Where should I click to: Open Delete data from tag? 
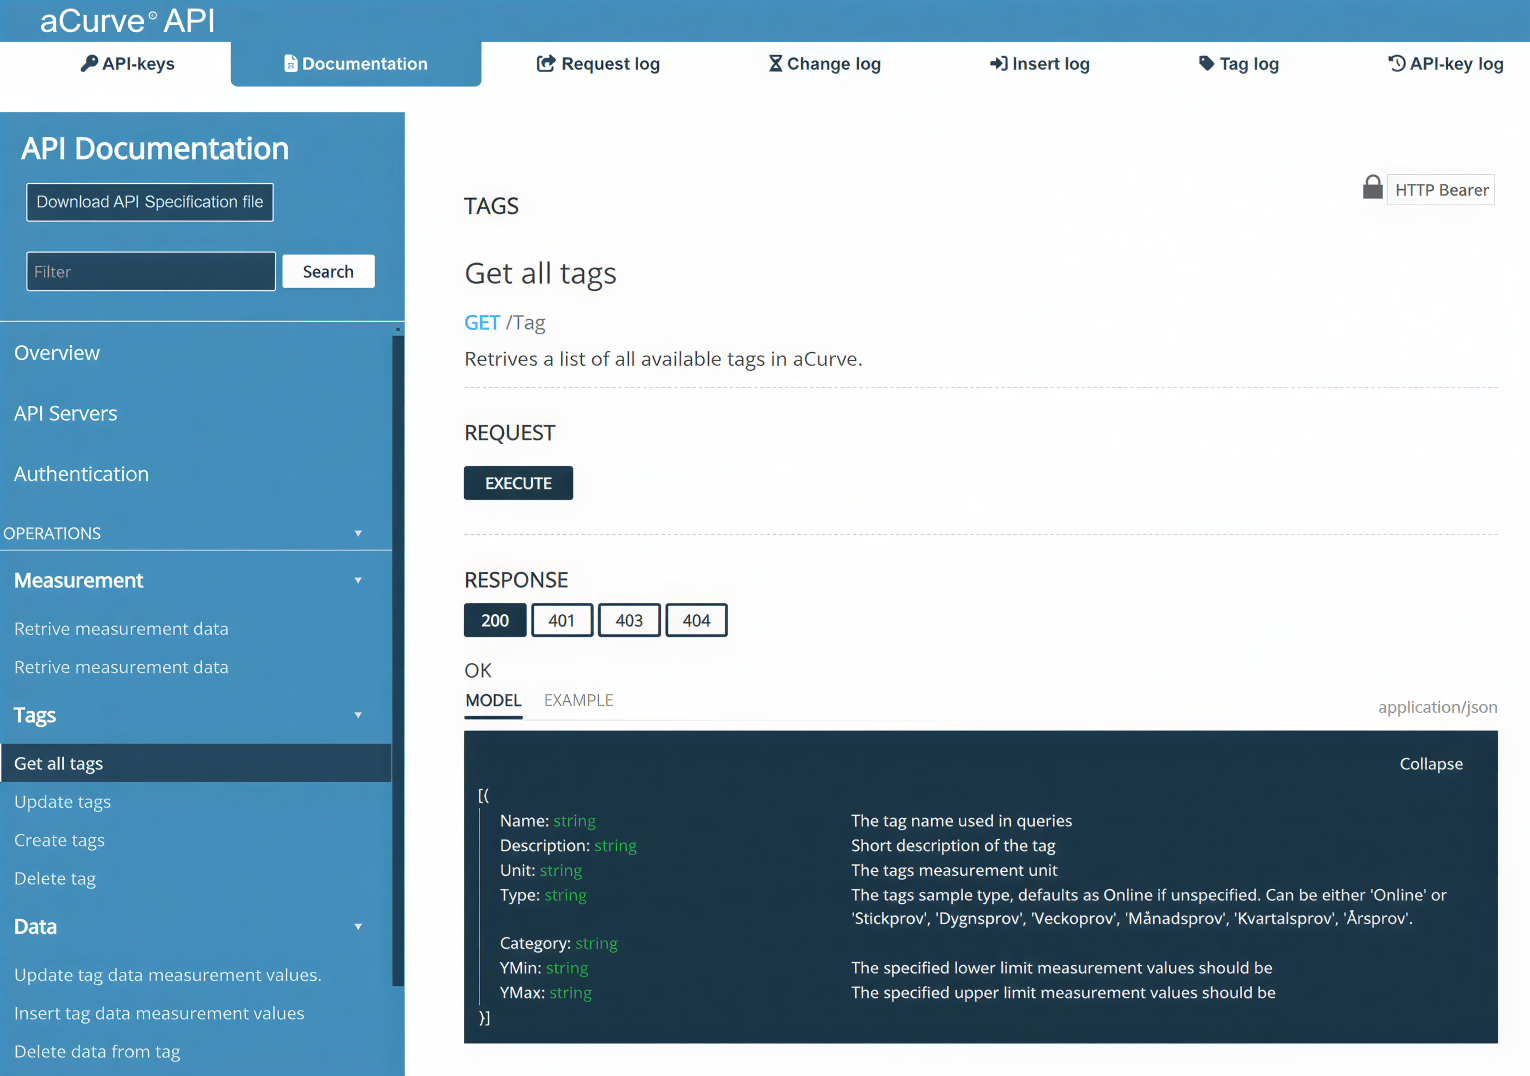(97, 1052)
